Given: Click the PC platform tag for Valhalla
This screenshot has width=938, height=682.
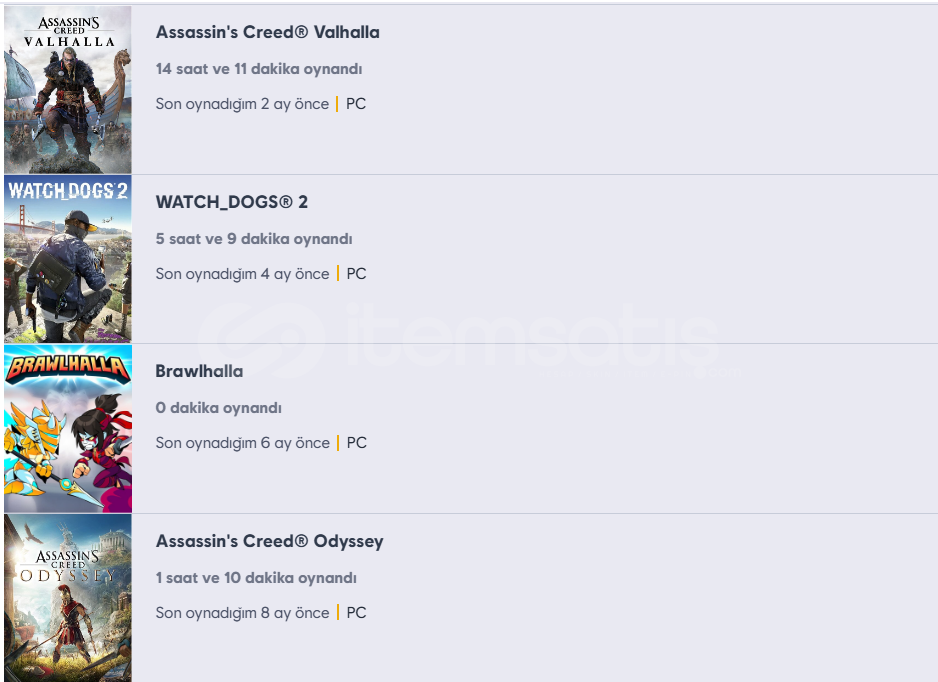Looking at the screenshot, I should (x=356, y=104).
